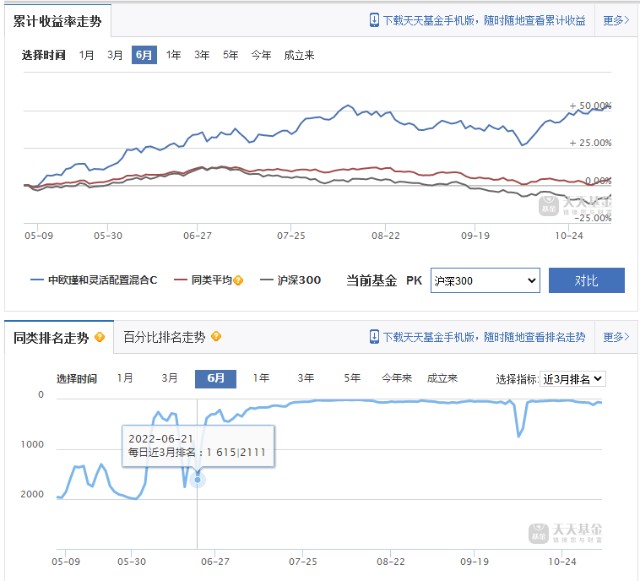Expand 更多 in the cumulative return panel
This screenshot has height=581, width=640.
[615, 20]
